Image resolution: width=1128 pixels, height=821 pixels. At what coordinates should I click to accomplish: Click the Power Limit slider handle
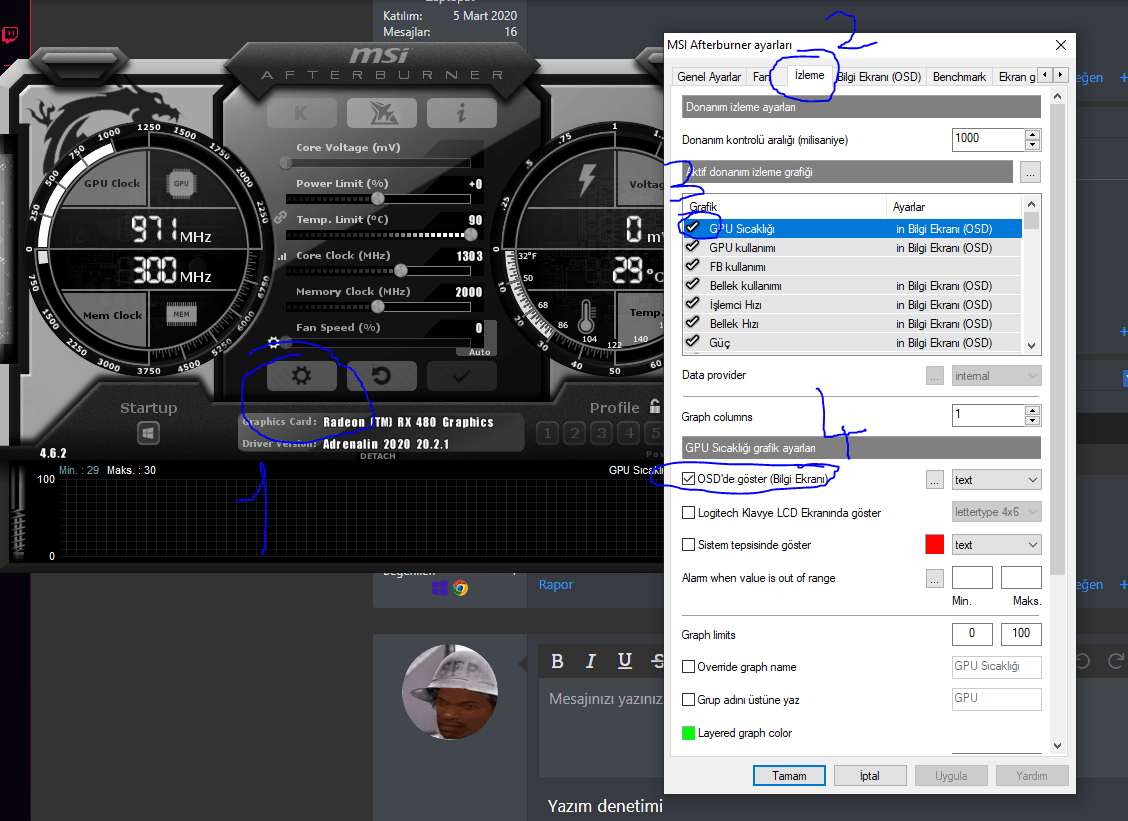click(x=378, y=199)
